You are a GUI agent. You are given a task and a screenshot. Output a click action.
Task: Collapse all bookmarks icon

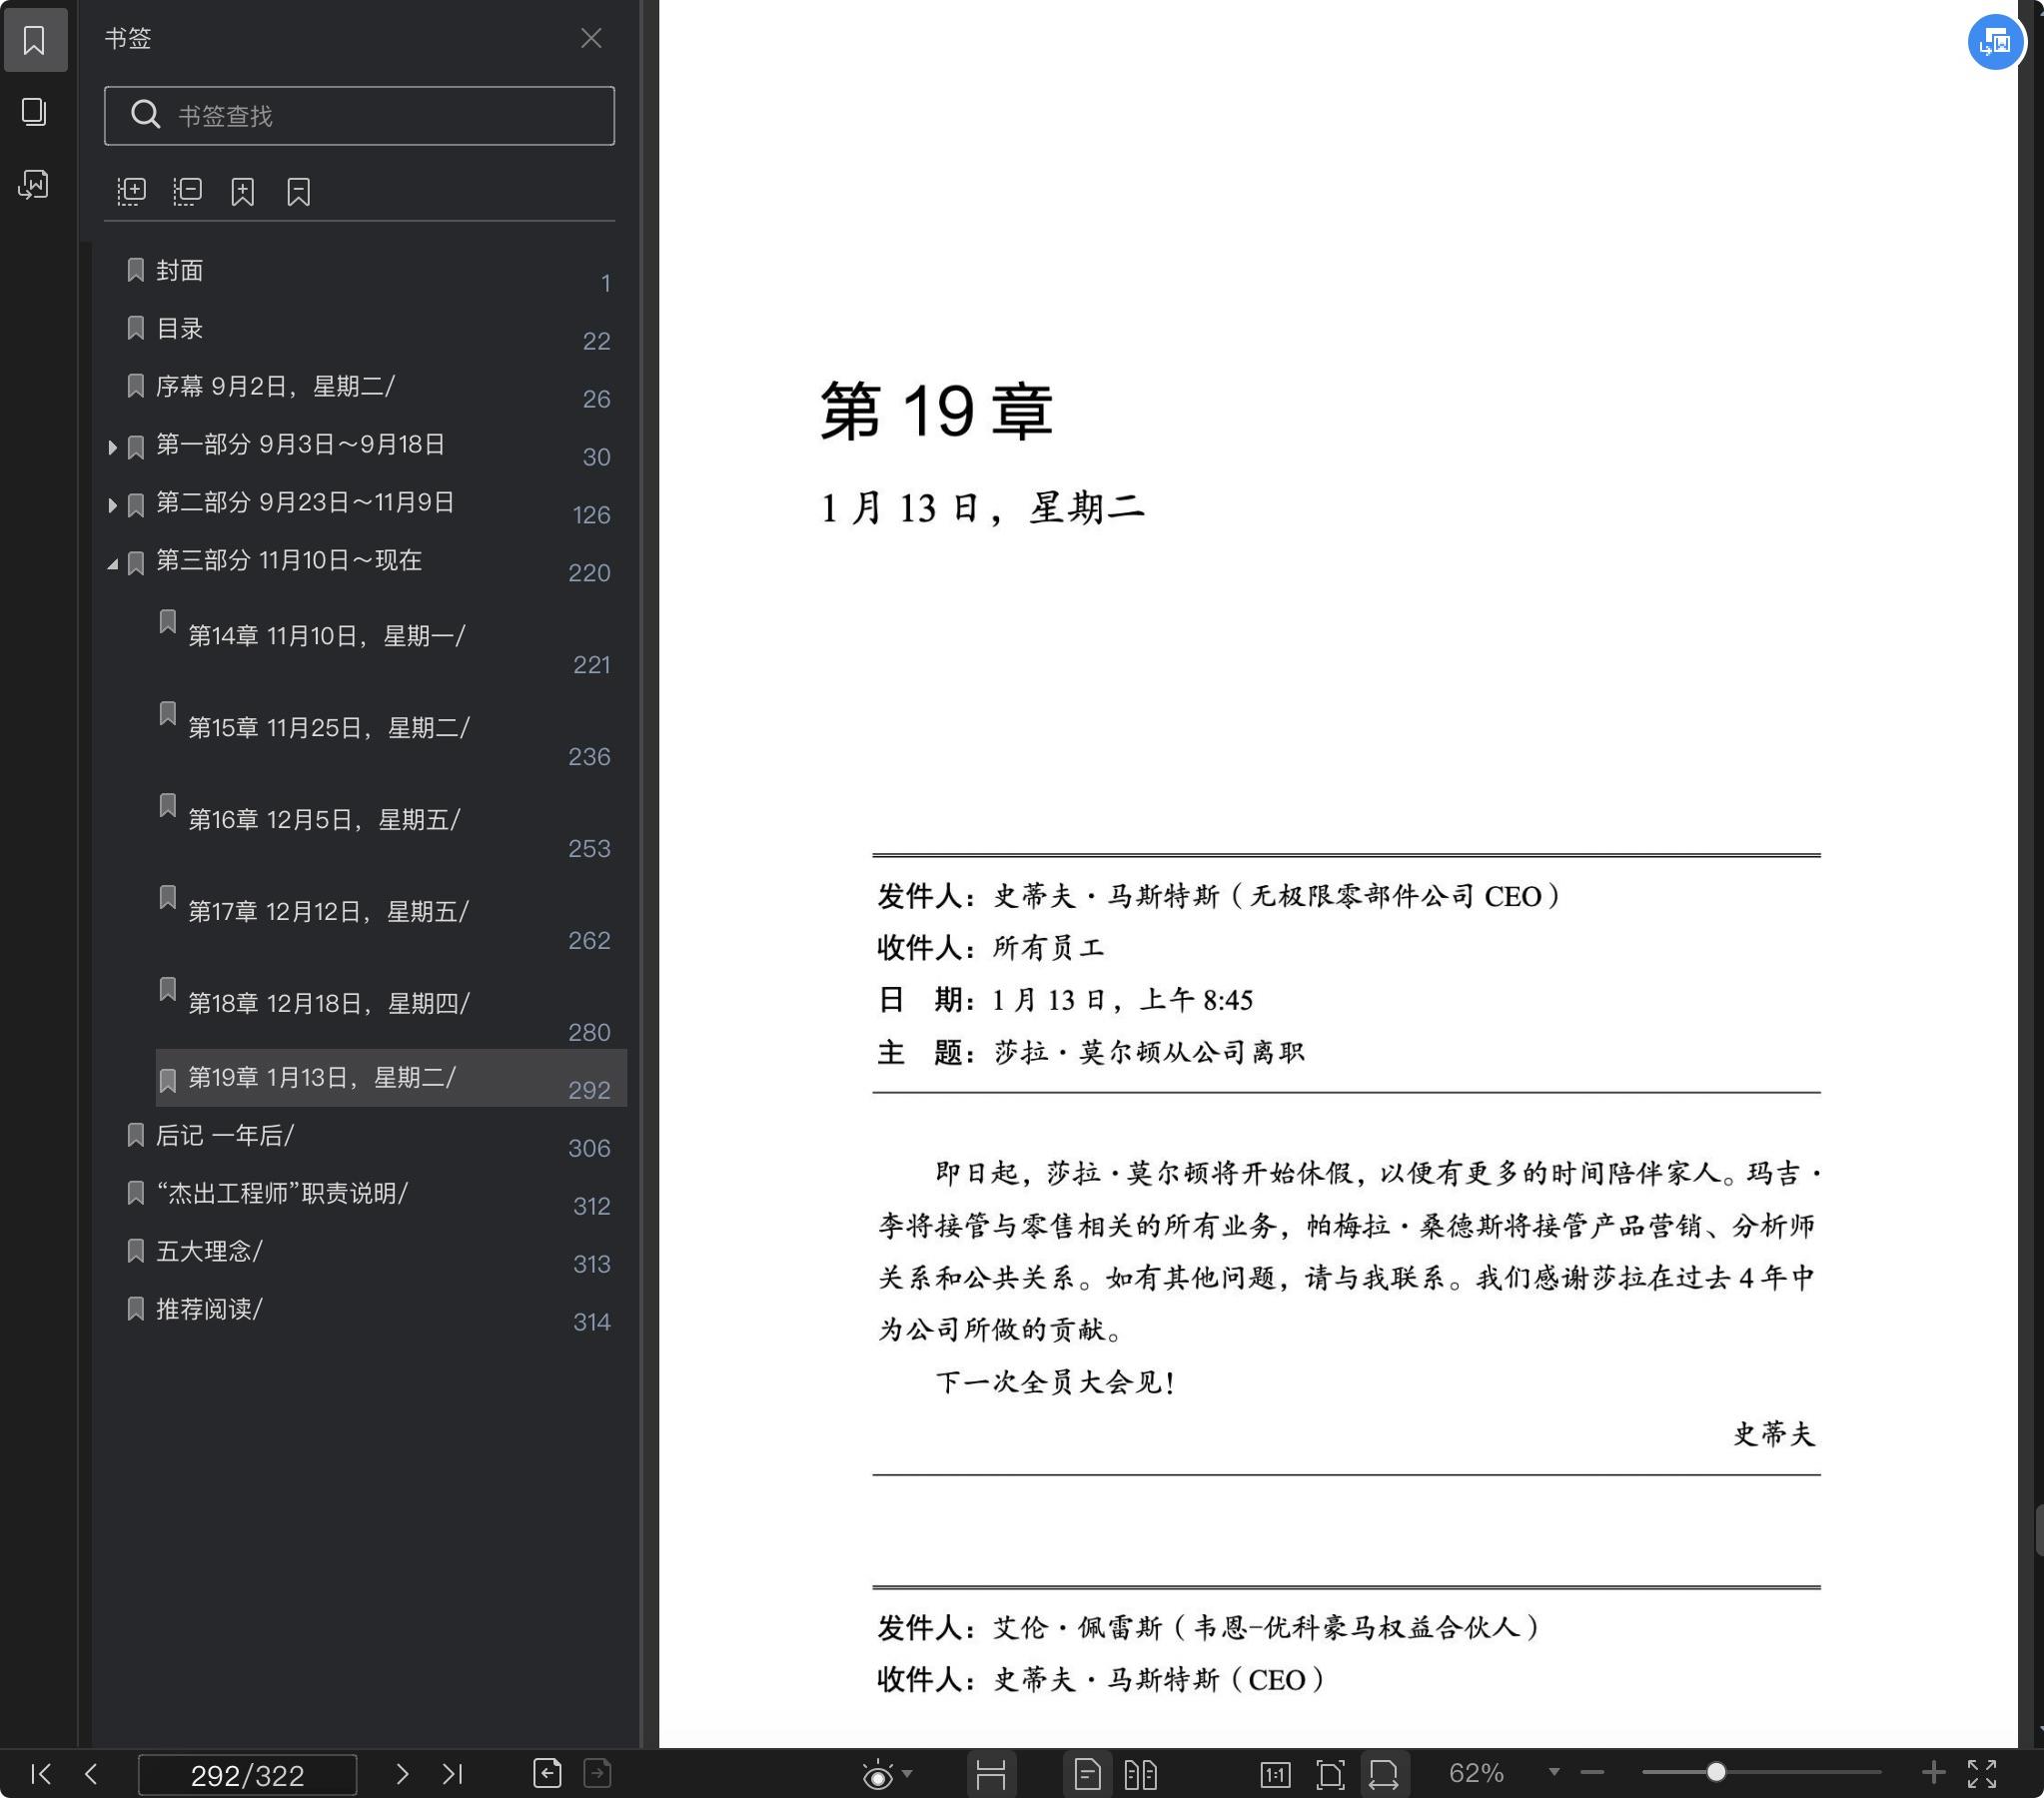187,191
